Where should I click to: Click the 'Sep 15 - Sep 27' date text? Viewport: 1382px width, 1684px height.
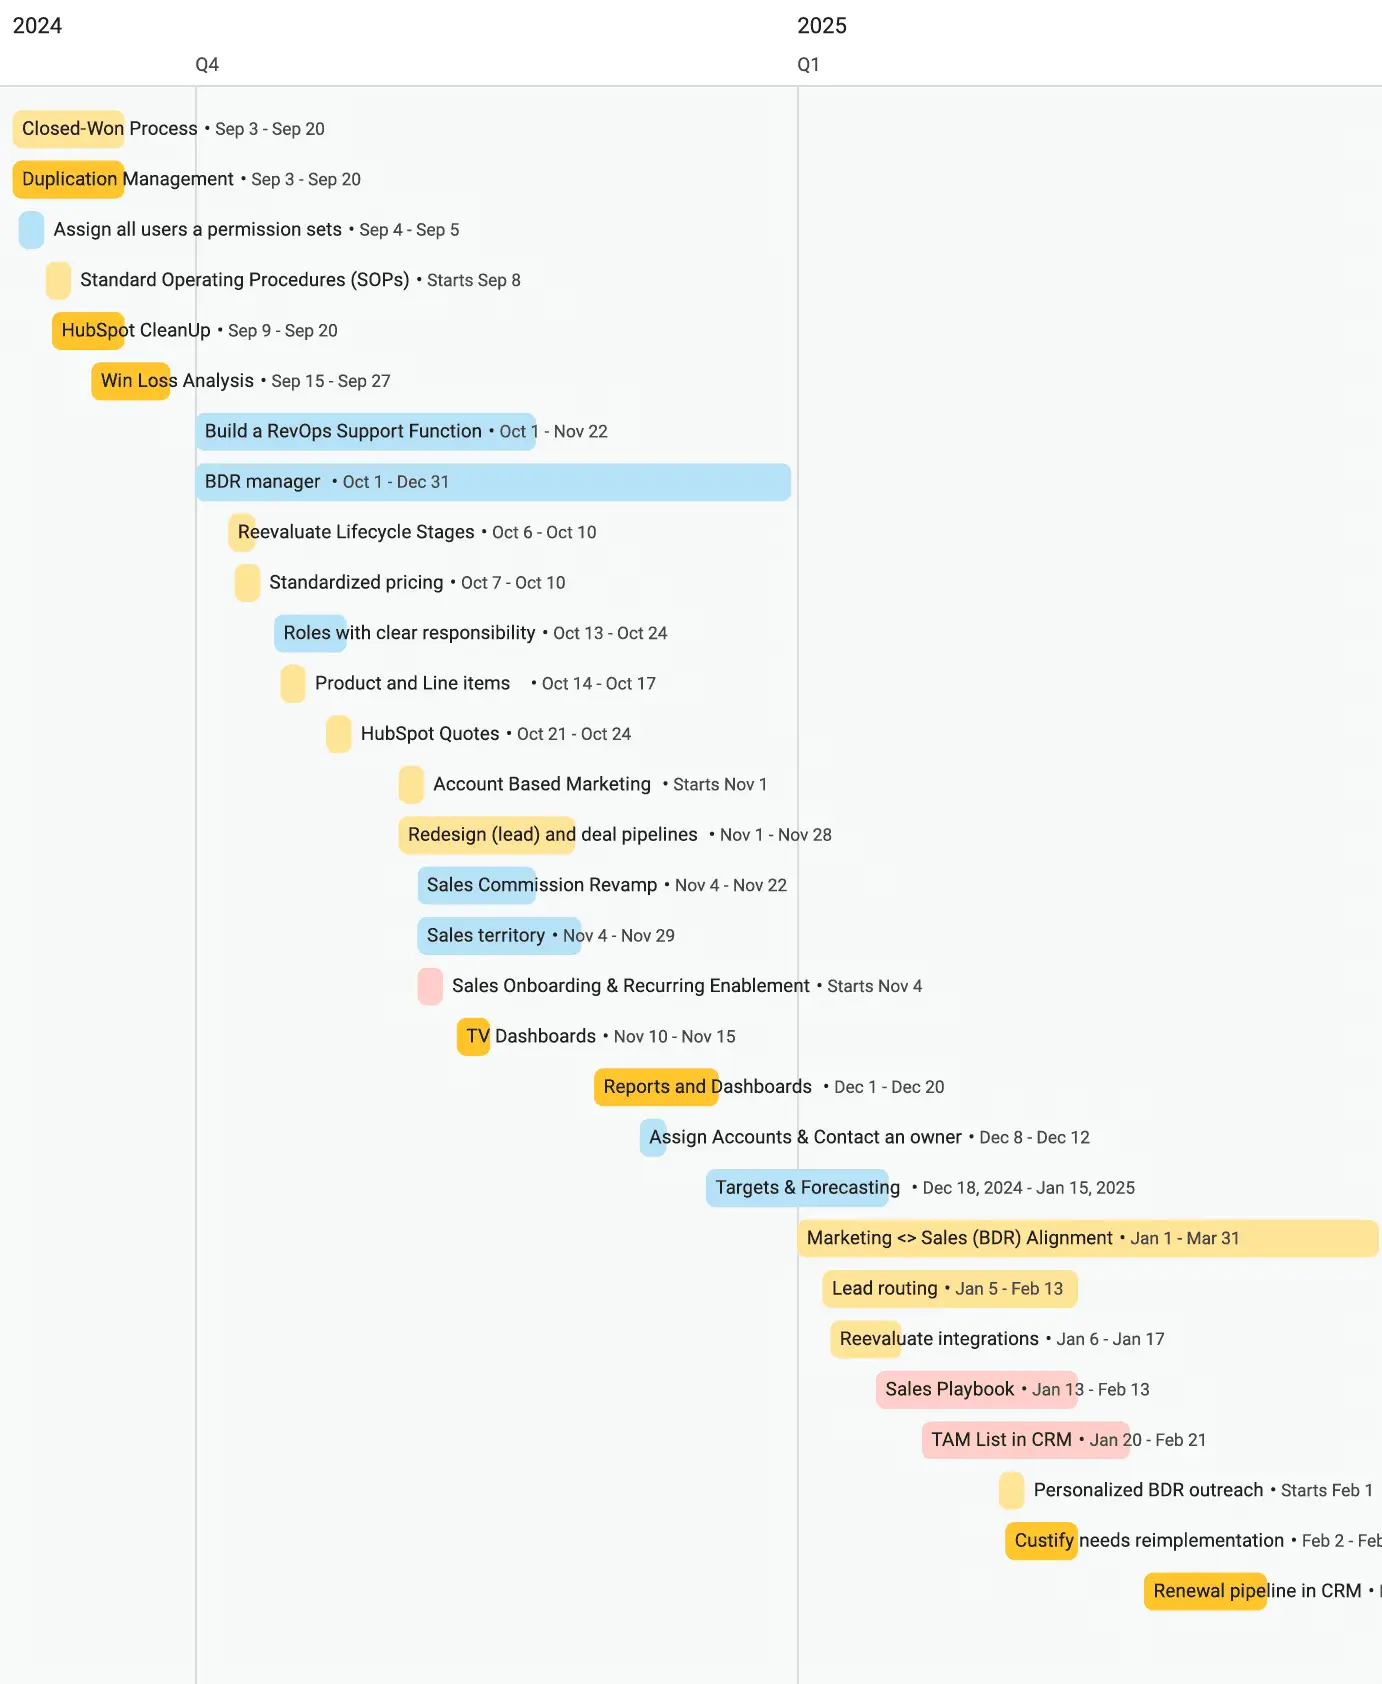point(331,381)
